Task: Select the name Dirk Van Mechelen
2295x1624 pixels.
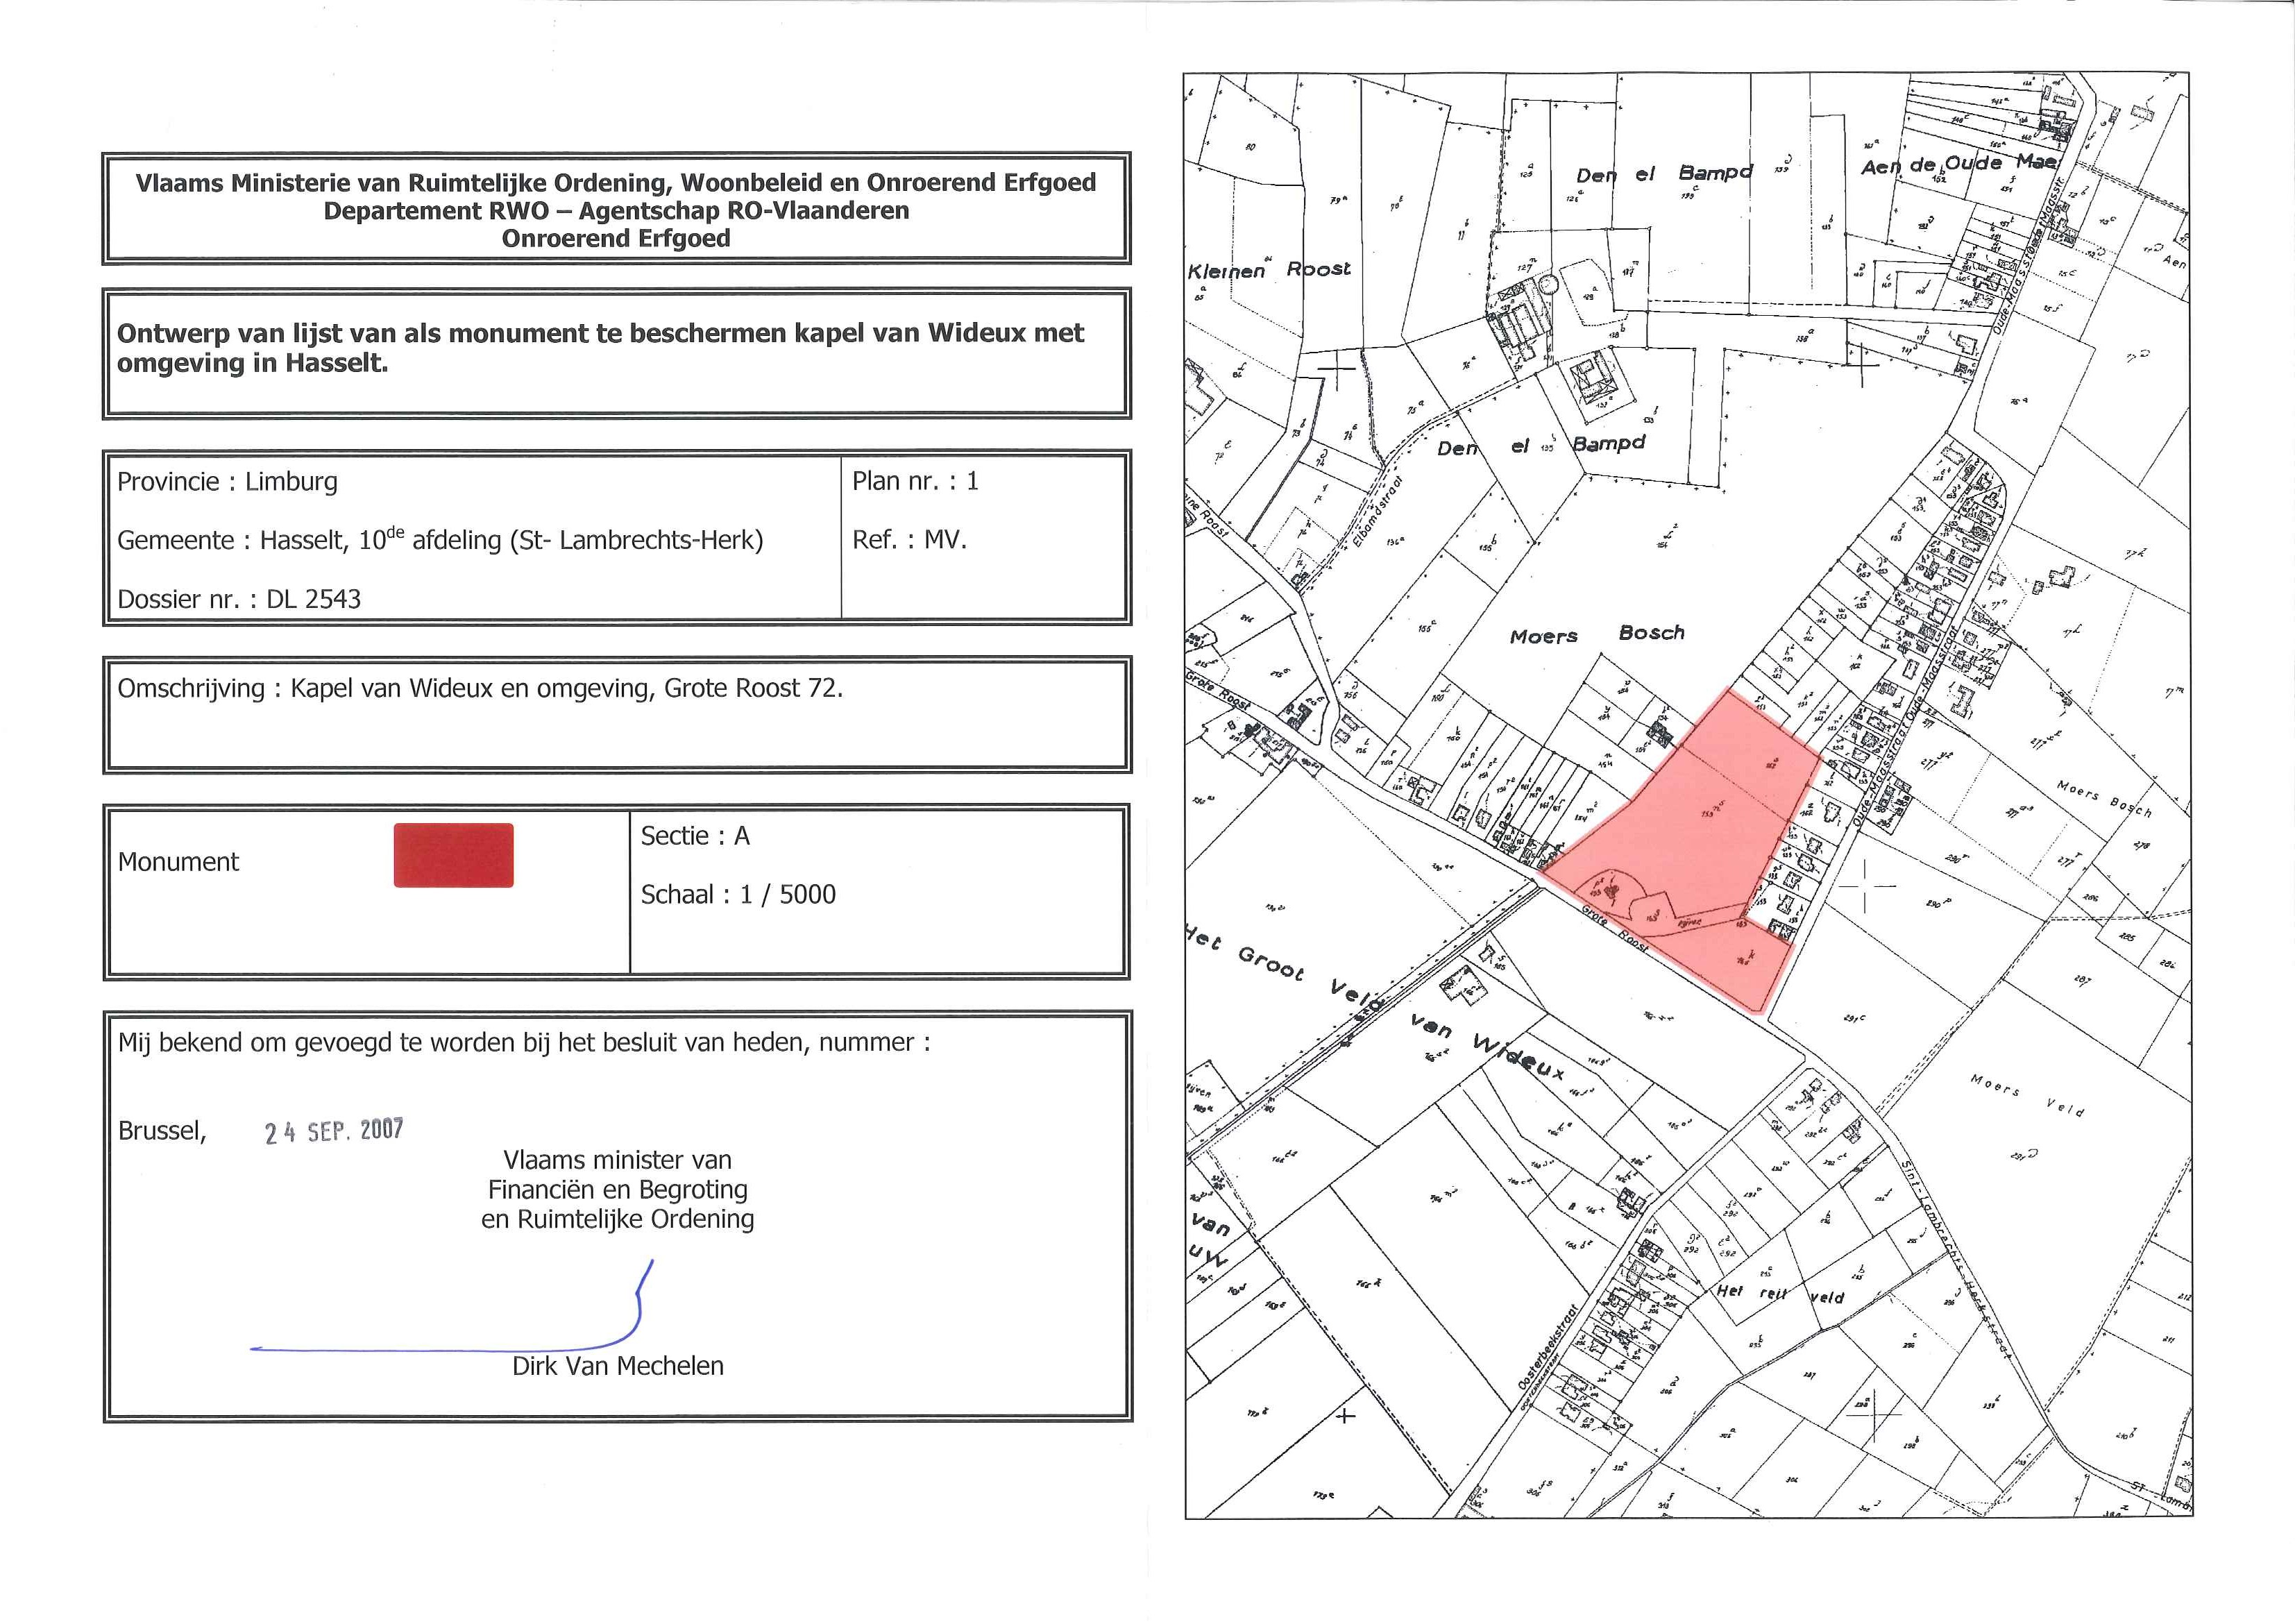Action: click(x=617, y=1366)
